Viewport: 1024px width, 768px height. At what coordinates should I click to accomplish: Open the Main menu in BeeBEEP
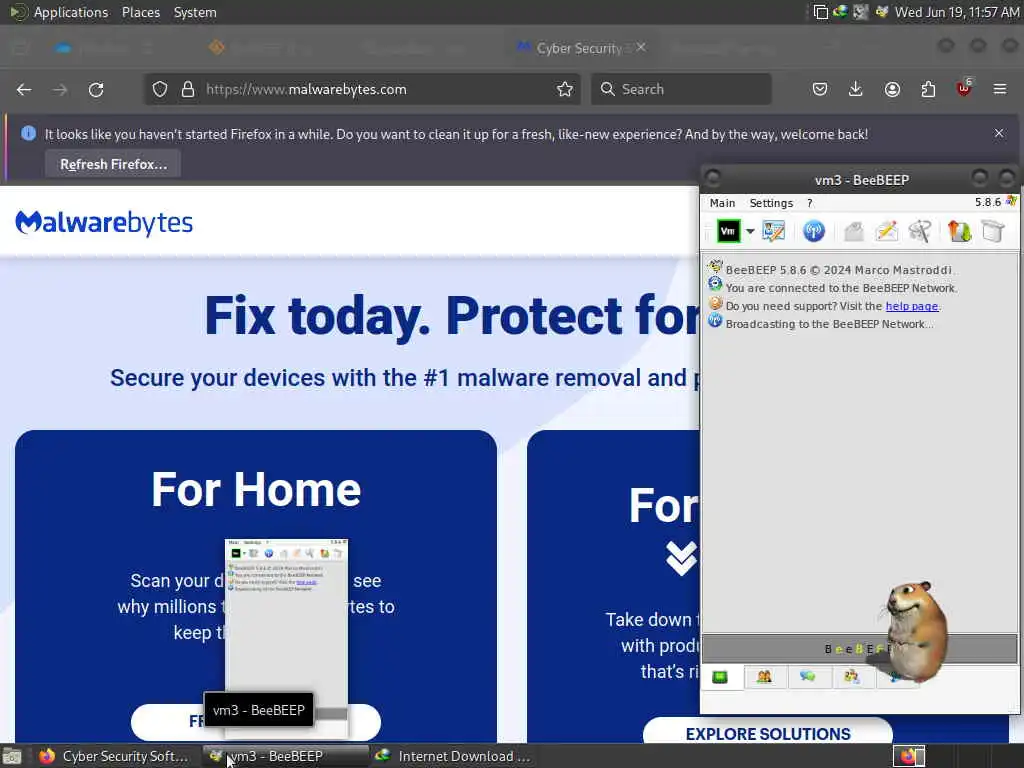[x=722, y=203]
